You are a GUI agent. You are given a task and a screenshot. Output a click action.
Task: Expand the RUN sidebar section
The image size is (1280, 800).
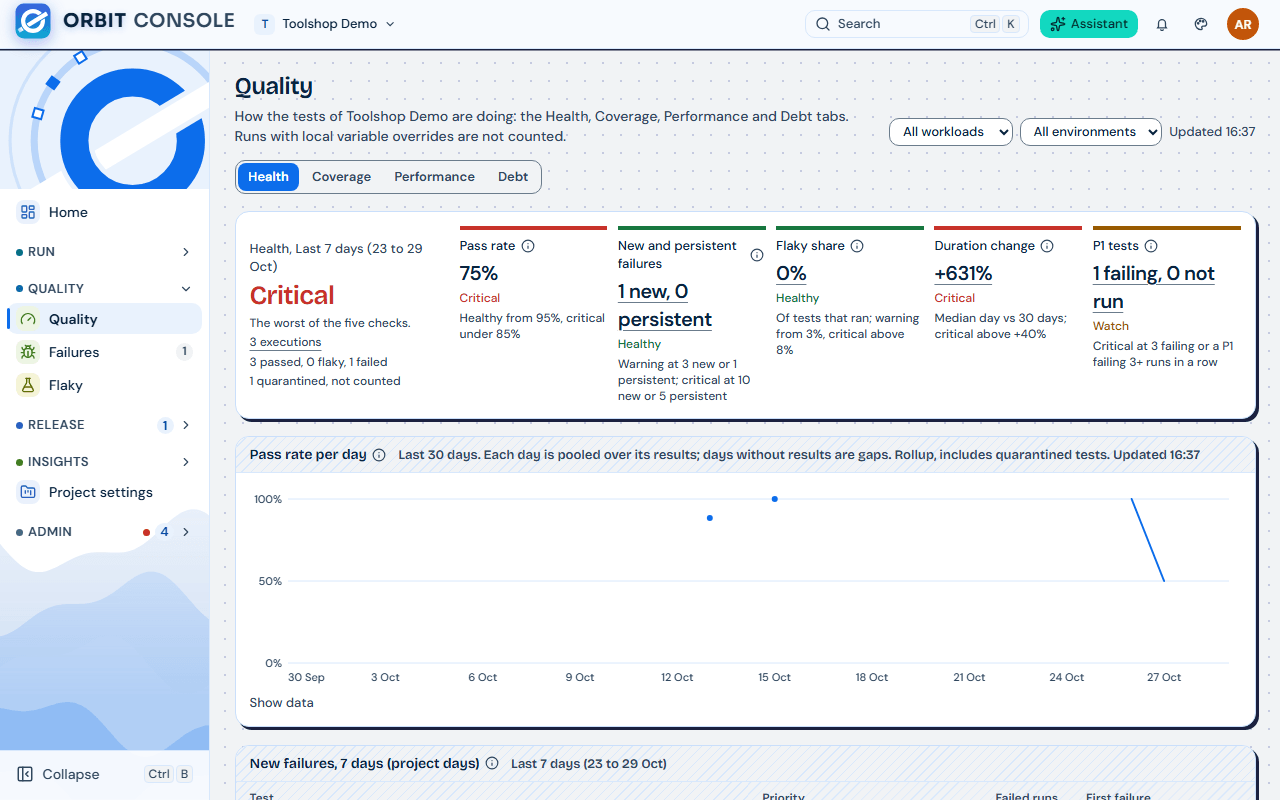coord(104,252)
